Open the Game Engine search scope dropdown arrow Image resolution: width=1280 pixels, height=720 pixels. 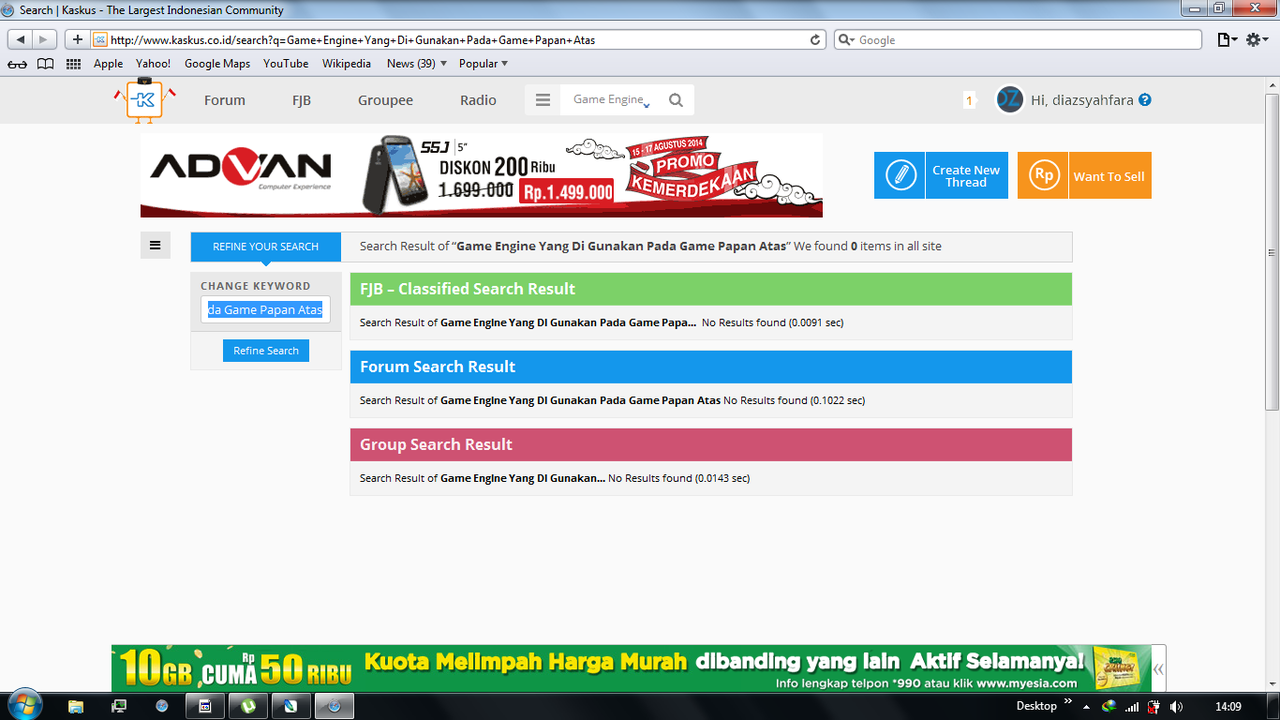648,103
